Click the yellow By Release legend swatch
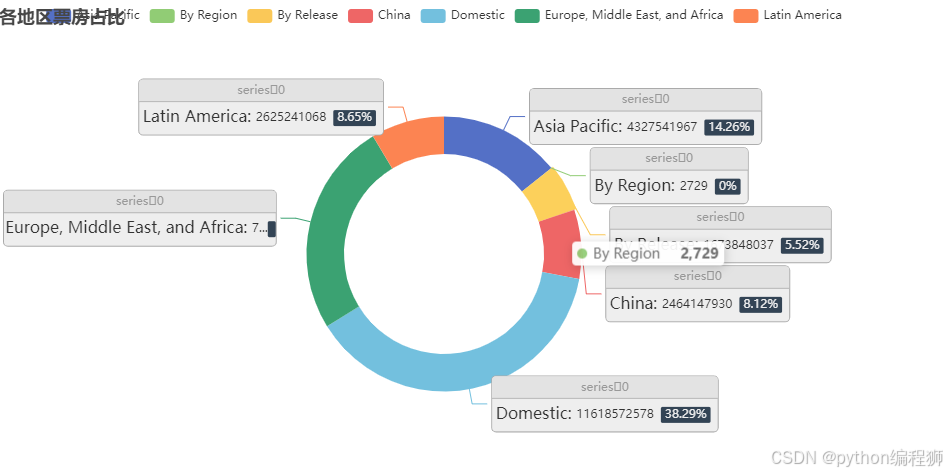947x473 pixels. point(260,16)
